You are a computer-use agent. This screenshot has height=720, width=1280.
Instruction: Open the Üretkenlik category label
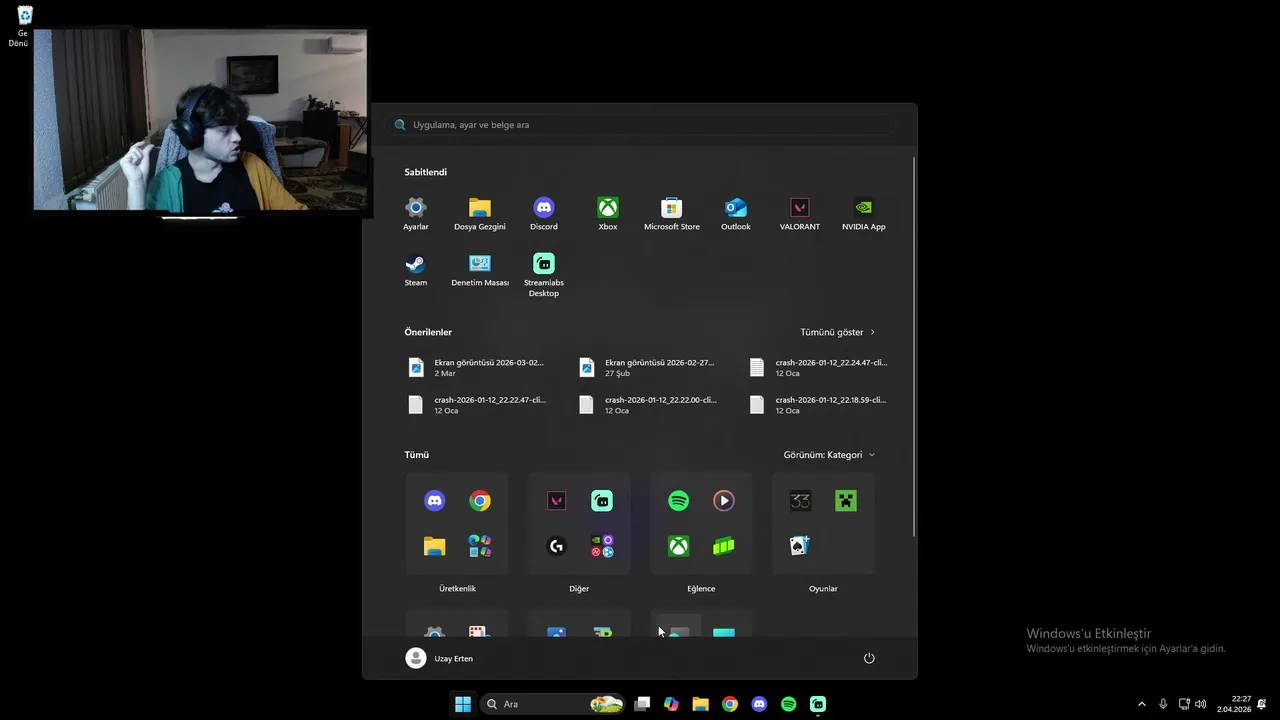point(457,589)
